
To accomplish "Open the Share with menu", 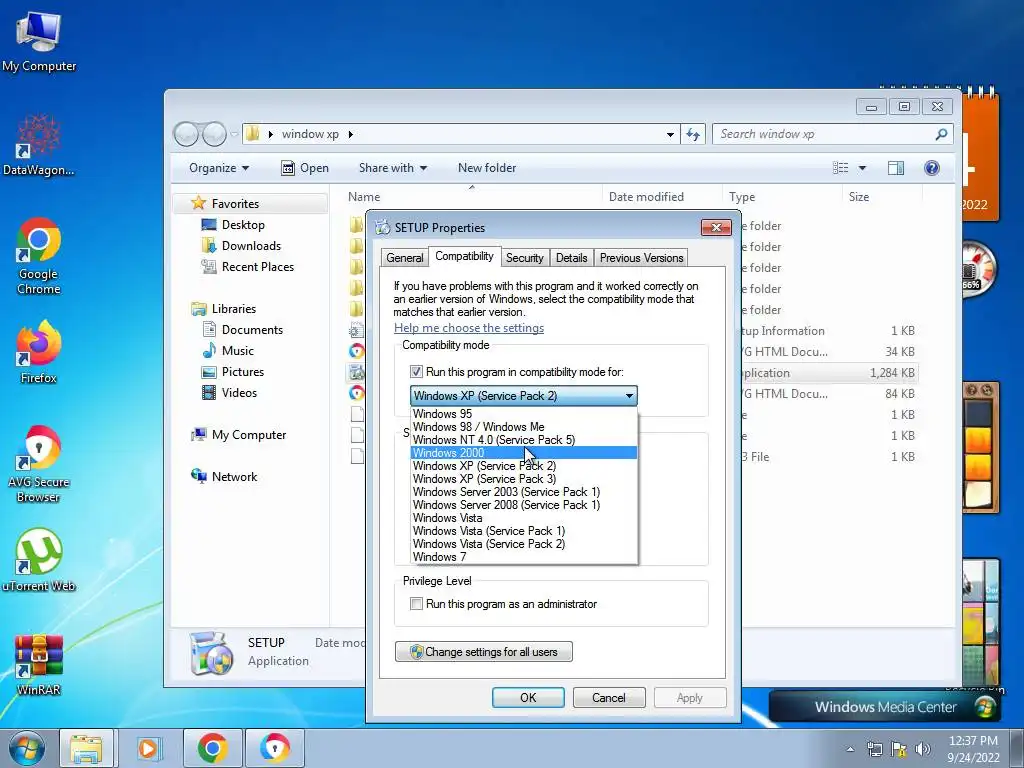I will 392,168.
